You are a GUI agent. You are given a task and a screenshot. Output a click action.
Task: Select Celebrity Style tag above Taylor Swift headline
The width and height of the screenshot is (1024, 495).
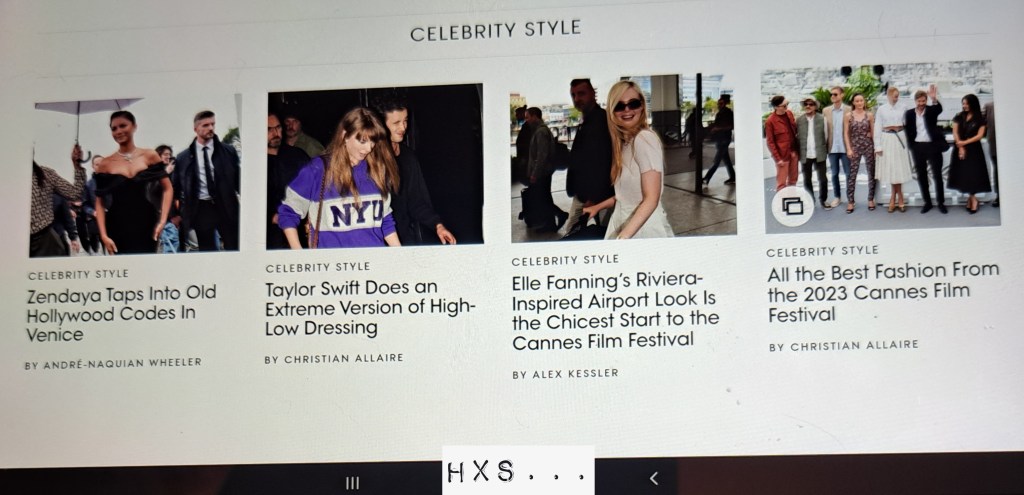pyautogui.click(x=318, y=267)
